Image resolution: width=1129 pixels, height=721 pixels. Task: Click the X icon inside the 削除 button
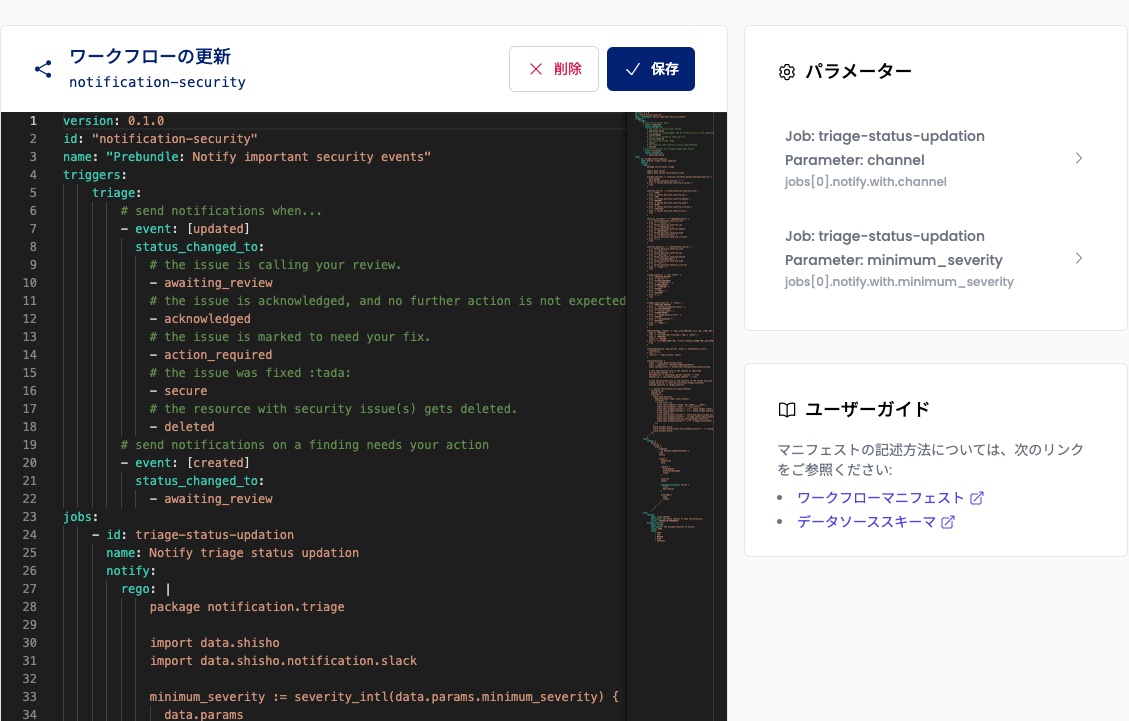(535, 68)
